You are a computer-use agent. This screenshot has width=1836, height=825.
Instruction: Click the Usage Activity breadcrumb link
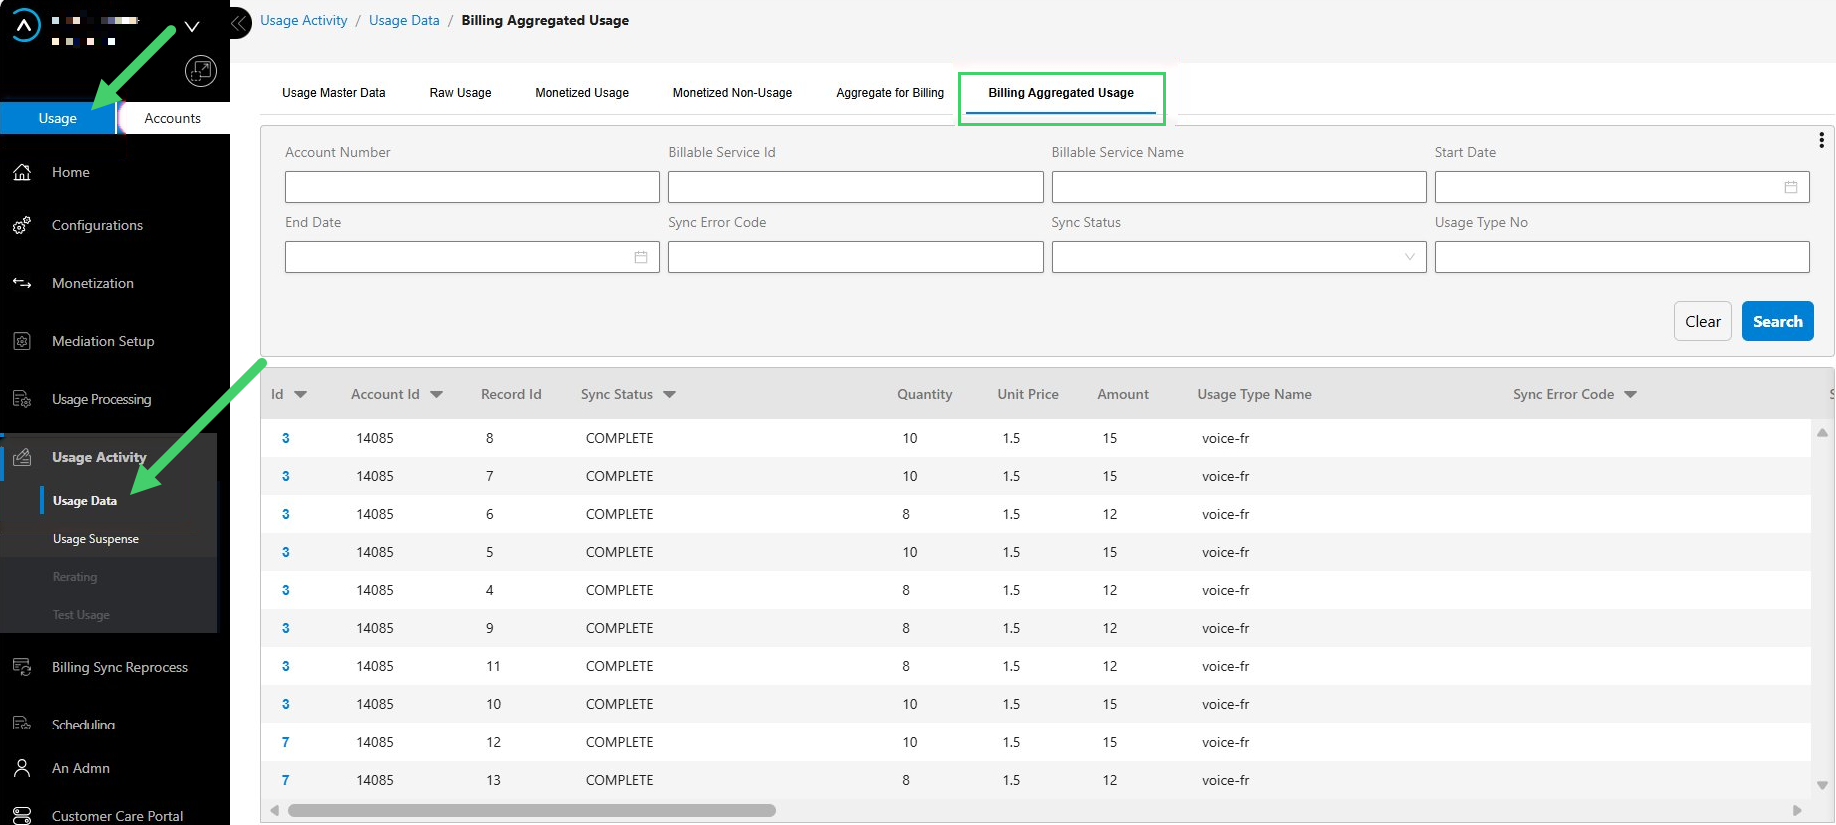pyautogui.click(x=304, y=20)
